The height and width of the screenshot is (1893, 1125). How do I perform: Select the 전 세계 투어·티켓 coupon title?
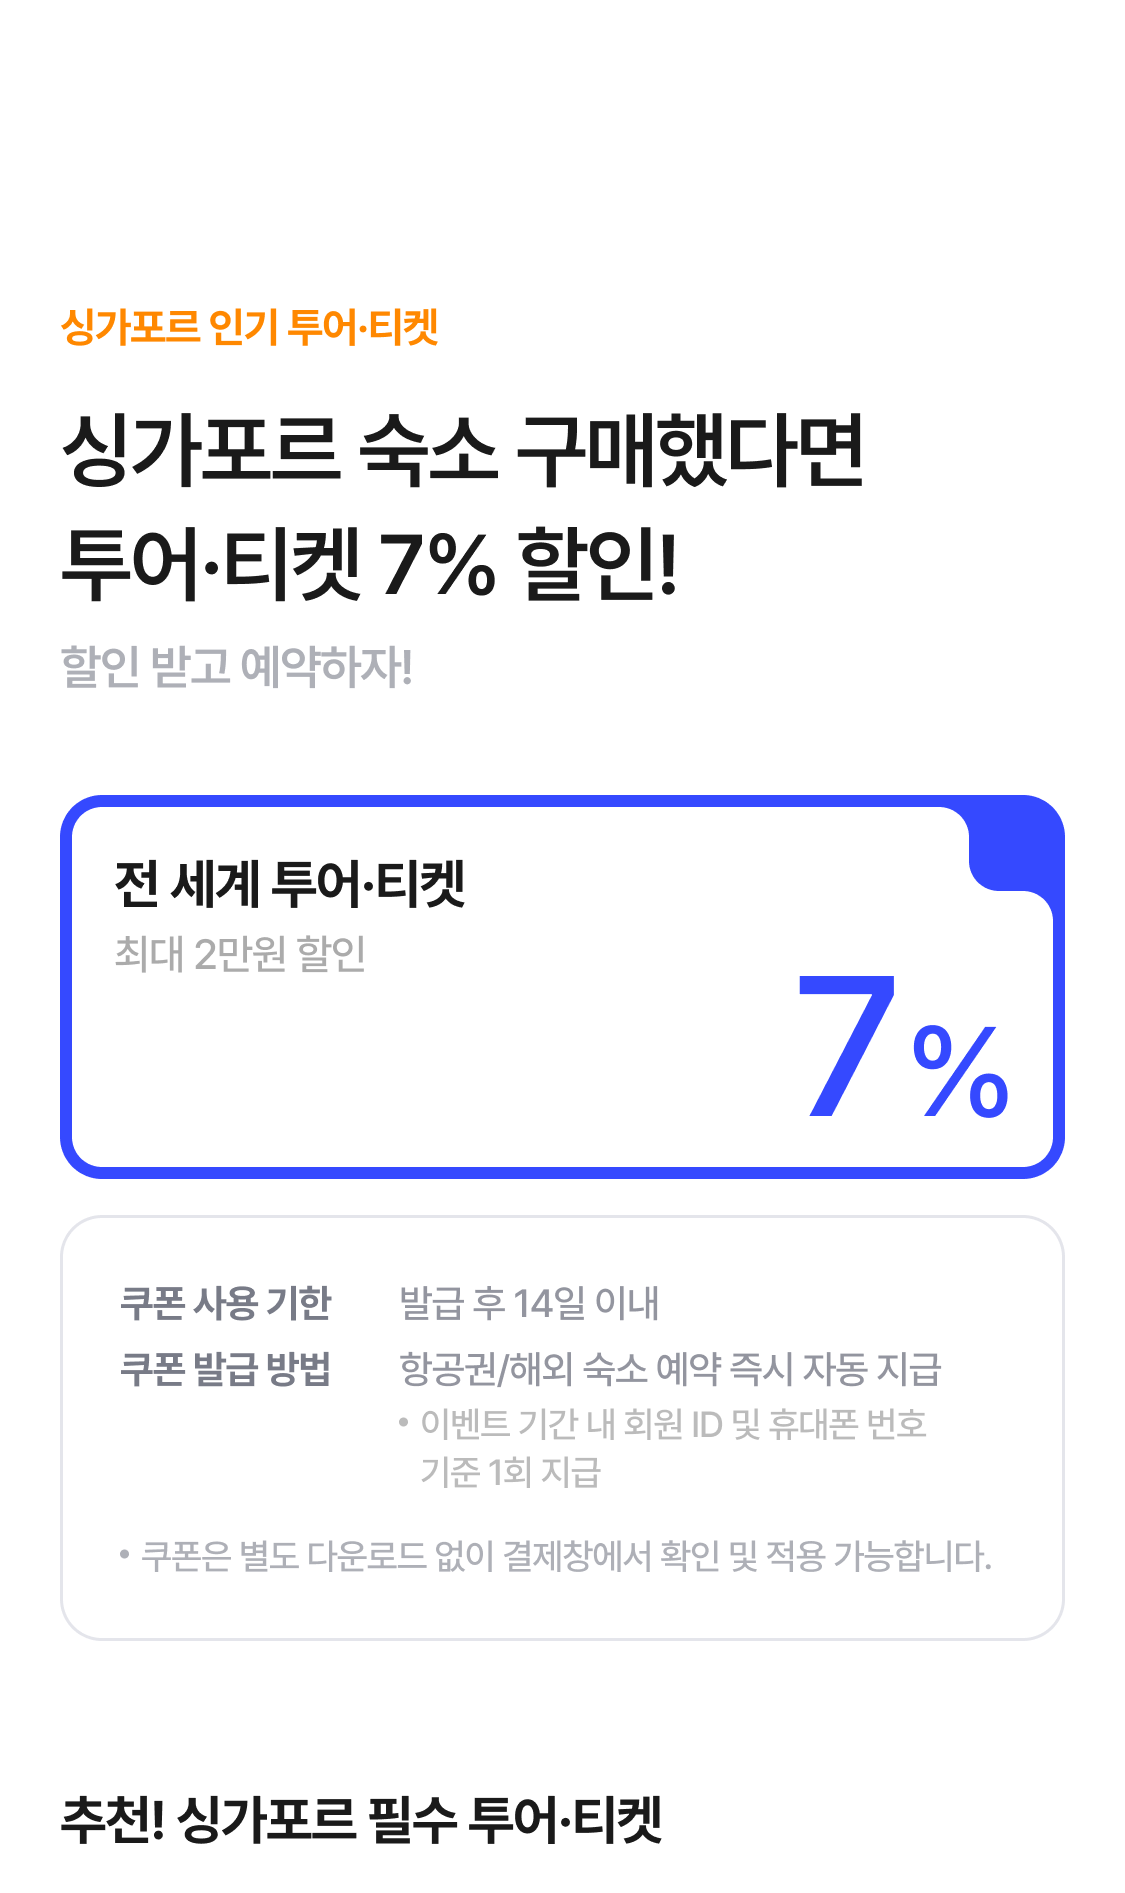click(x=290, y=884)
